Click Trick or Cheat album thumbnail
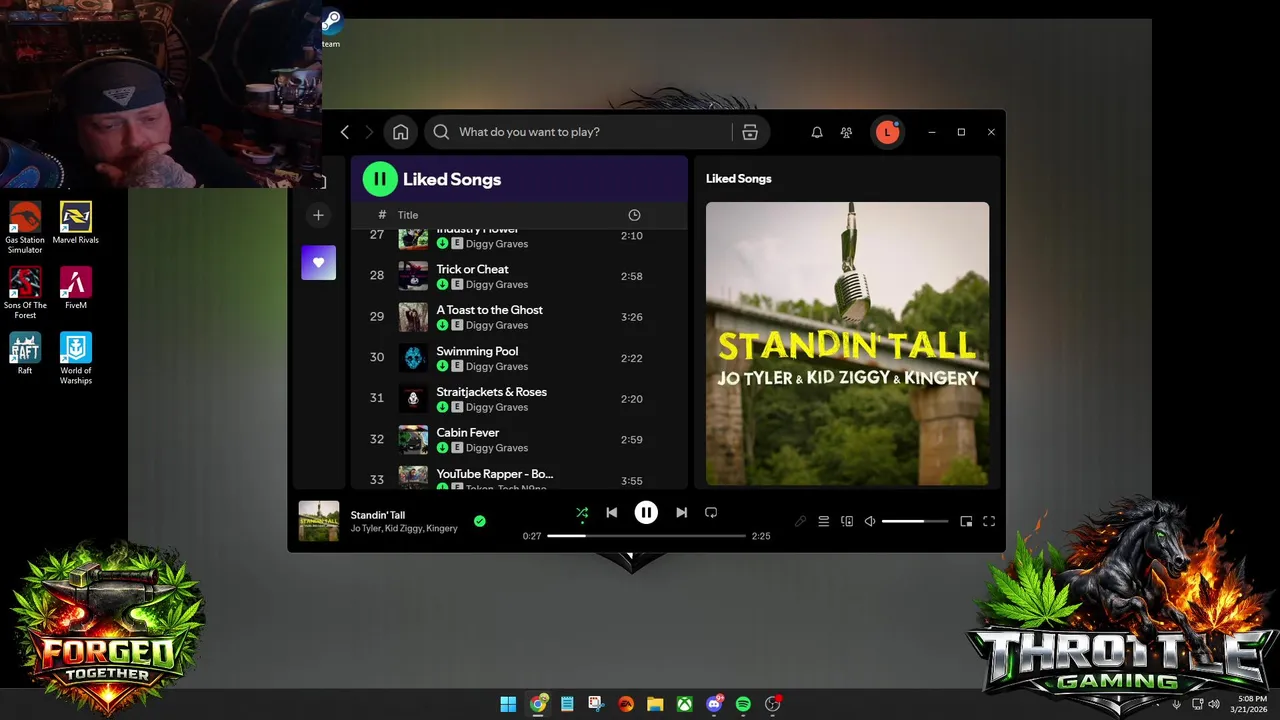This screenshot has height=720, width=1280. pyautogui.click(x=413, y=276)
